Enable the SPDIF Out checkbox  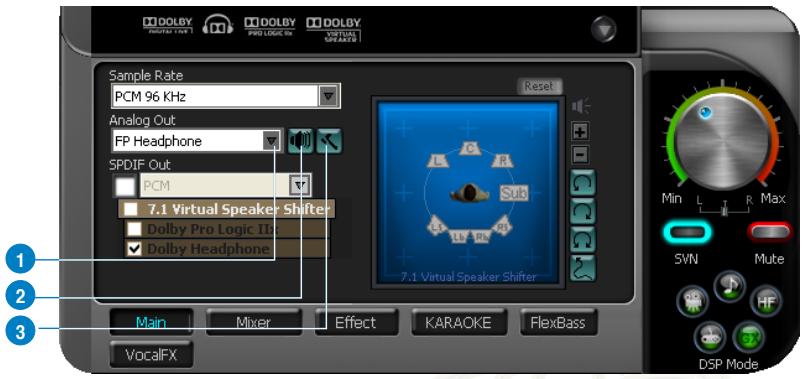125,186
